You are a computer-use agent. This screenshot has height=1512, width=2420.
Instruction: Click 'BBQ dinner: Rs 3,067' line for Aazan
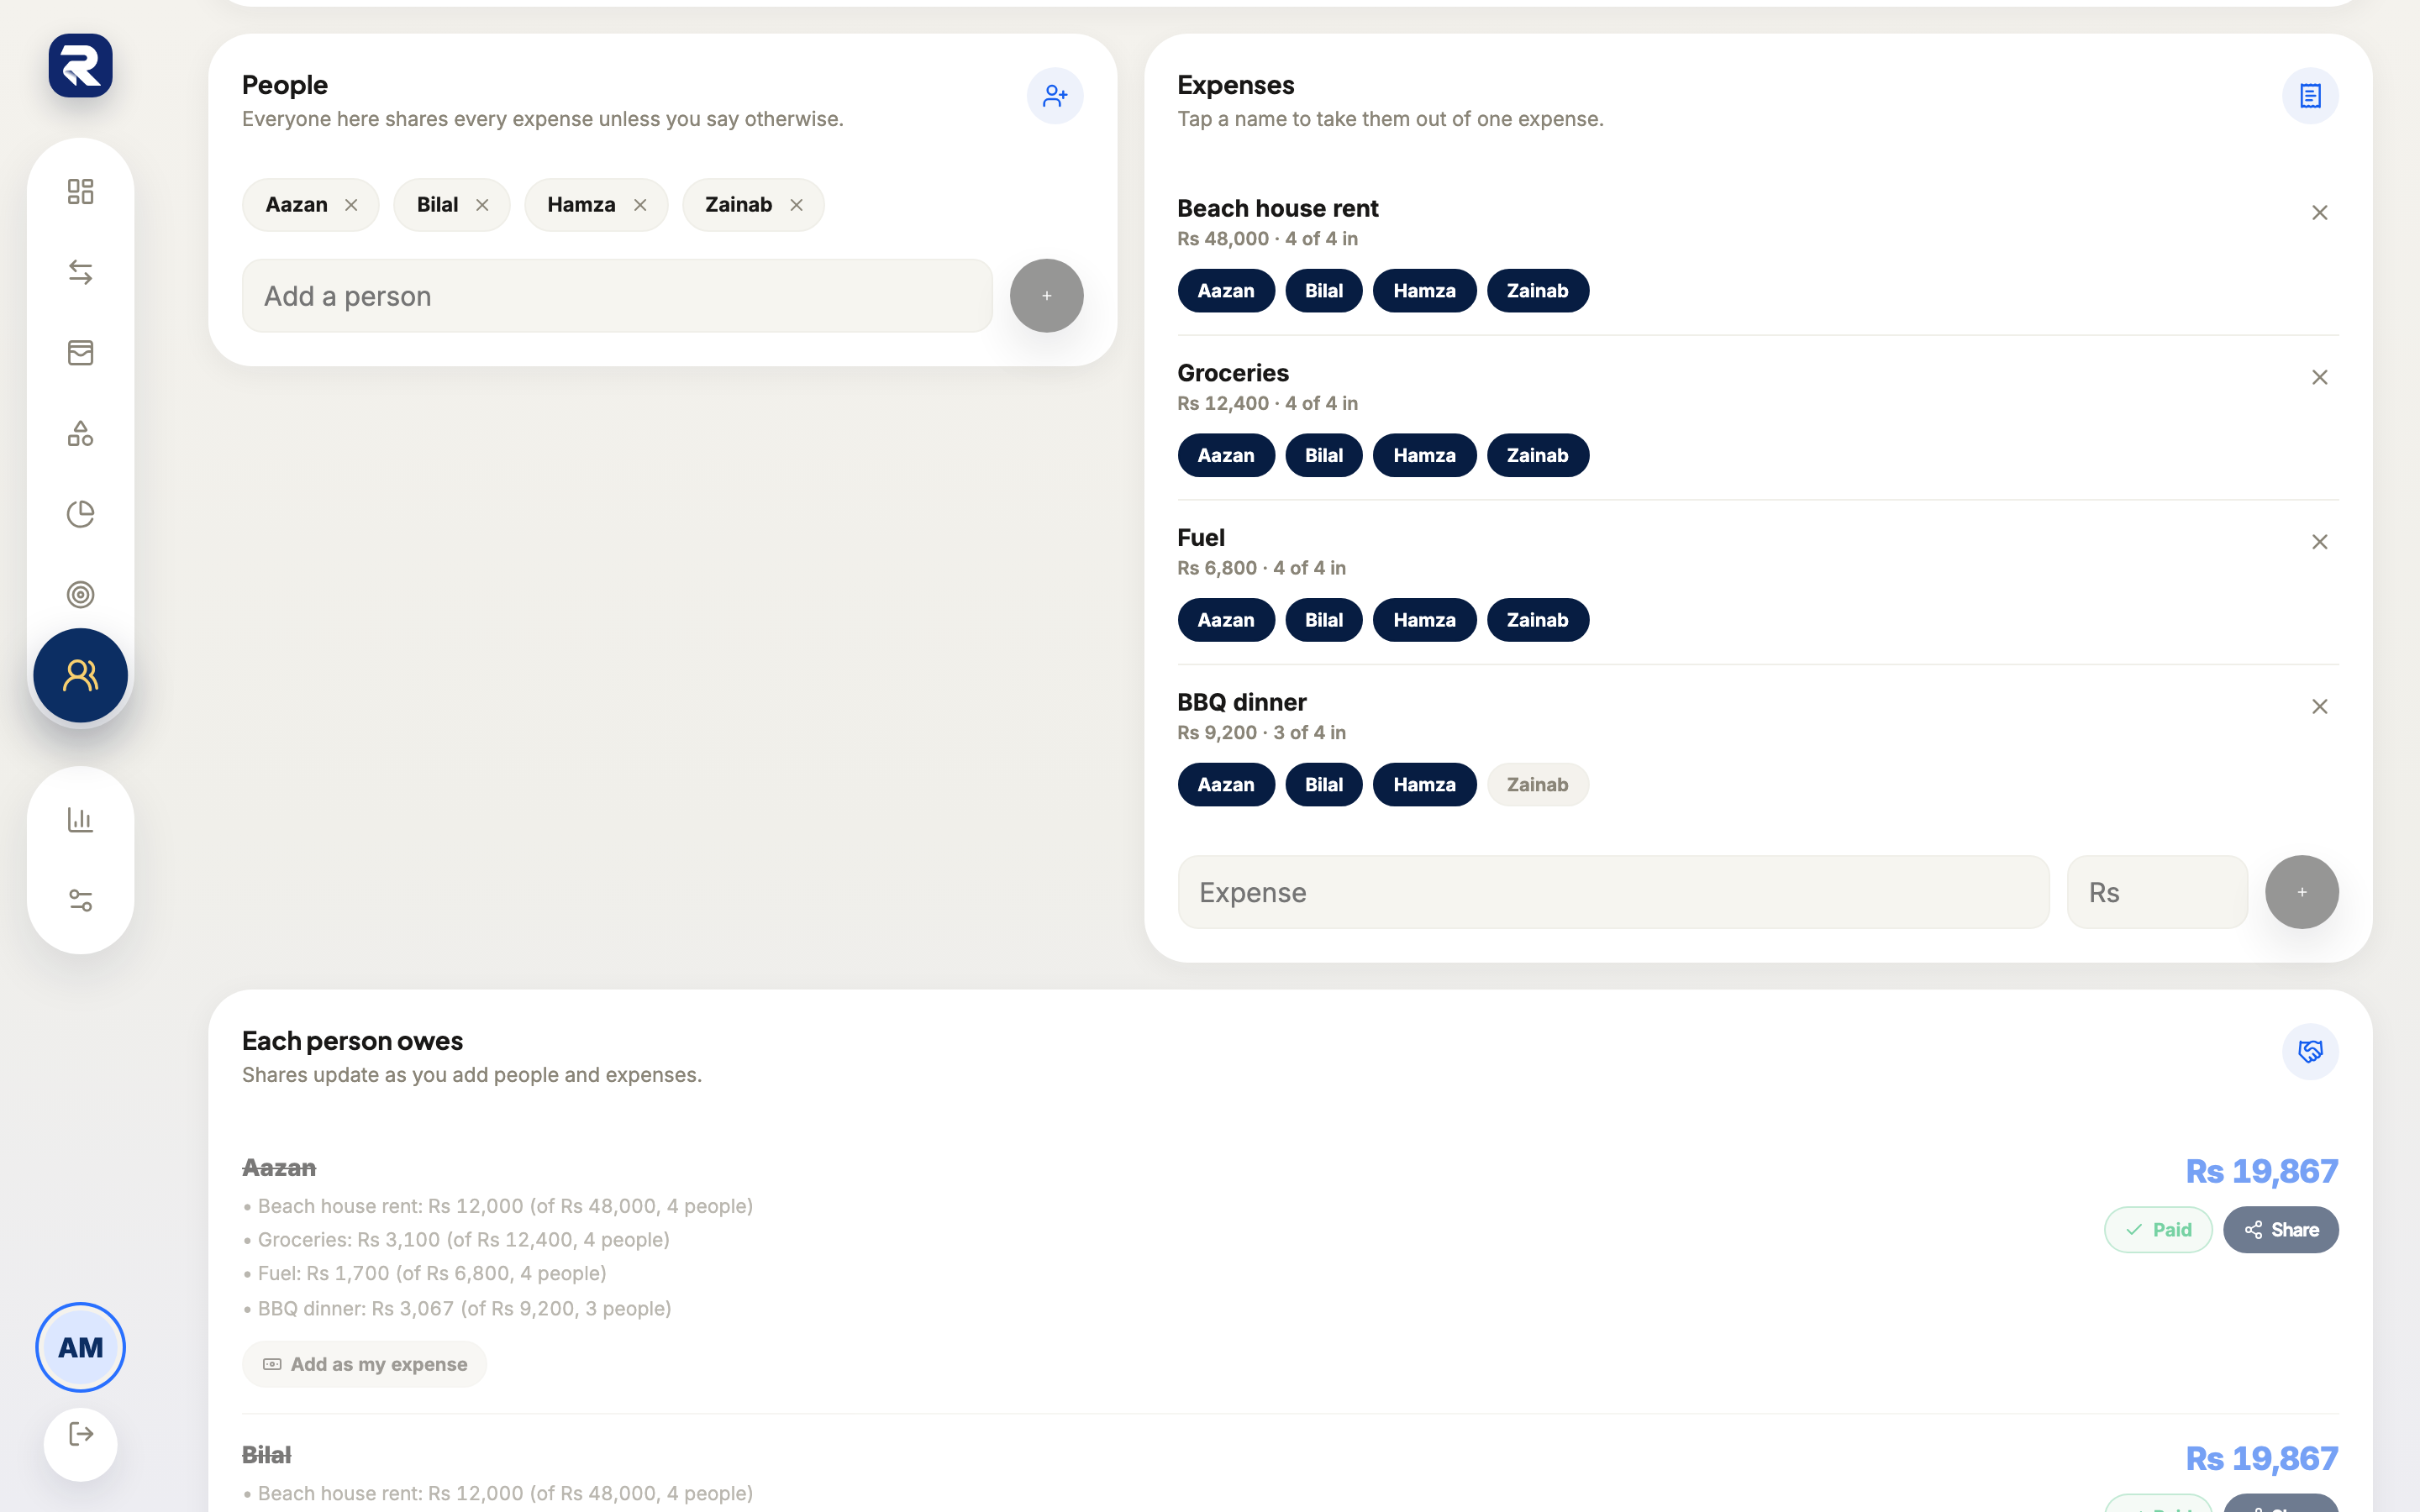pyautogui.click(x=457, y=1309)
